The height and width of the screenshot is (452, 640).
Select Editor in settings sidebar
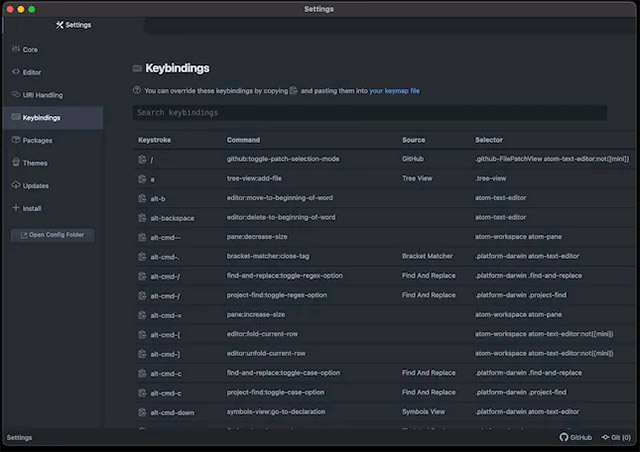point(32,72)
